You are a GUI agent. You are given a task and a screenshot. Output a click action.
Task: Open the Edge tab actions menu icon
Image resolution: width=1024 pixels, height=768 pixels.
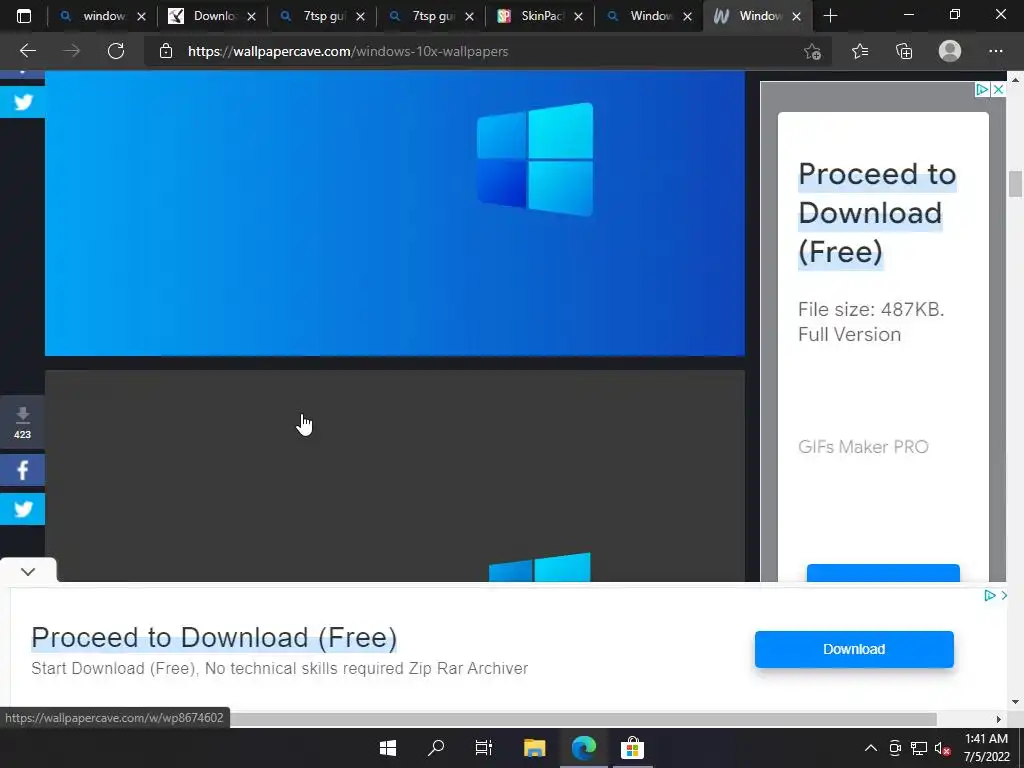point(24,16)
